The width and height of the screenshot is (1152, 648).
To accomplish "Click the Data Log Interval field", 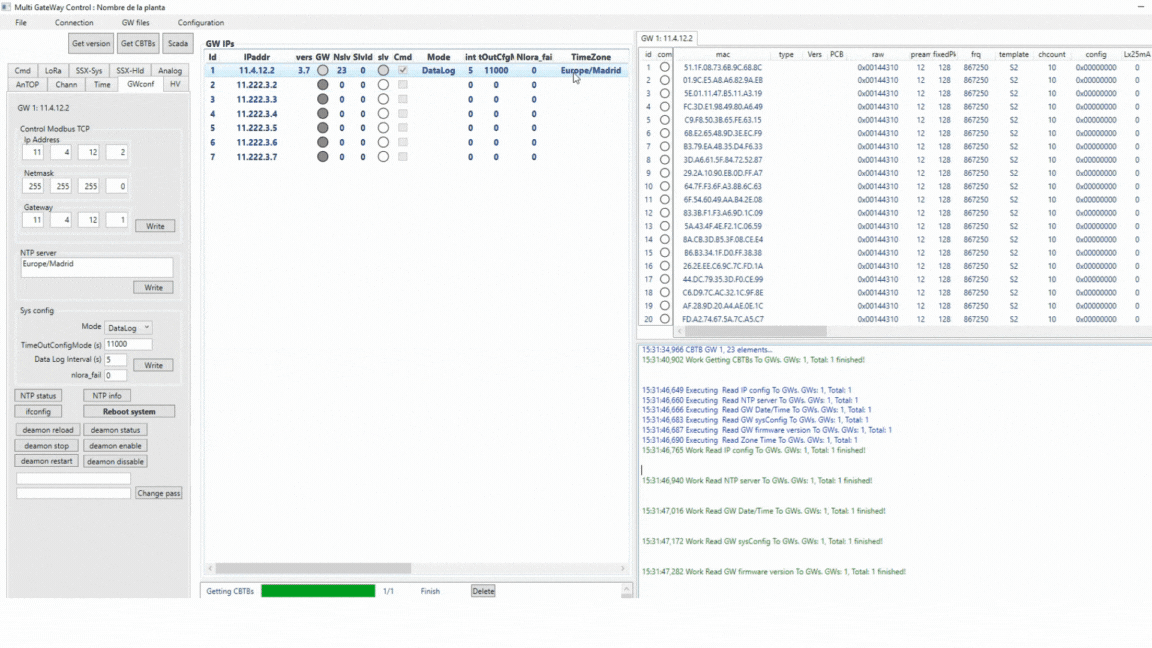I will click(115, 359).
